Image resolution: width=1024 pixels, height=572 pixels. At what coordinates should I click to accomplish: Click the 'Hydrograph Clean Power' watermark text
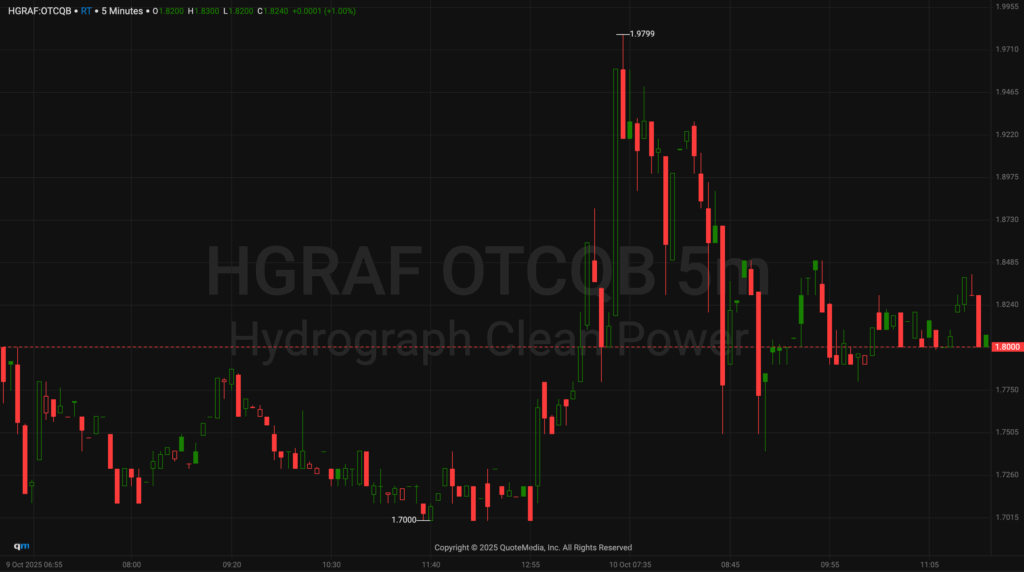(488, 338)
